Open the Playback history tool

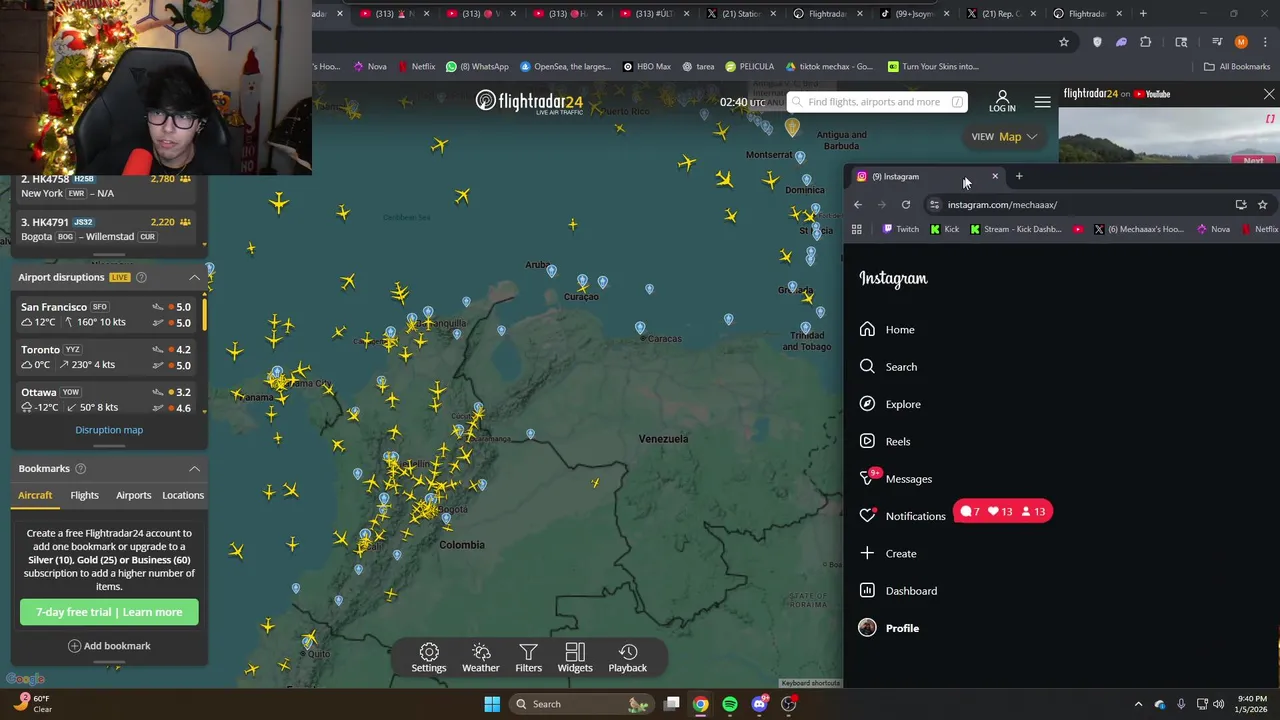628,658
